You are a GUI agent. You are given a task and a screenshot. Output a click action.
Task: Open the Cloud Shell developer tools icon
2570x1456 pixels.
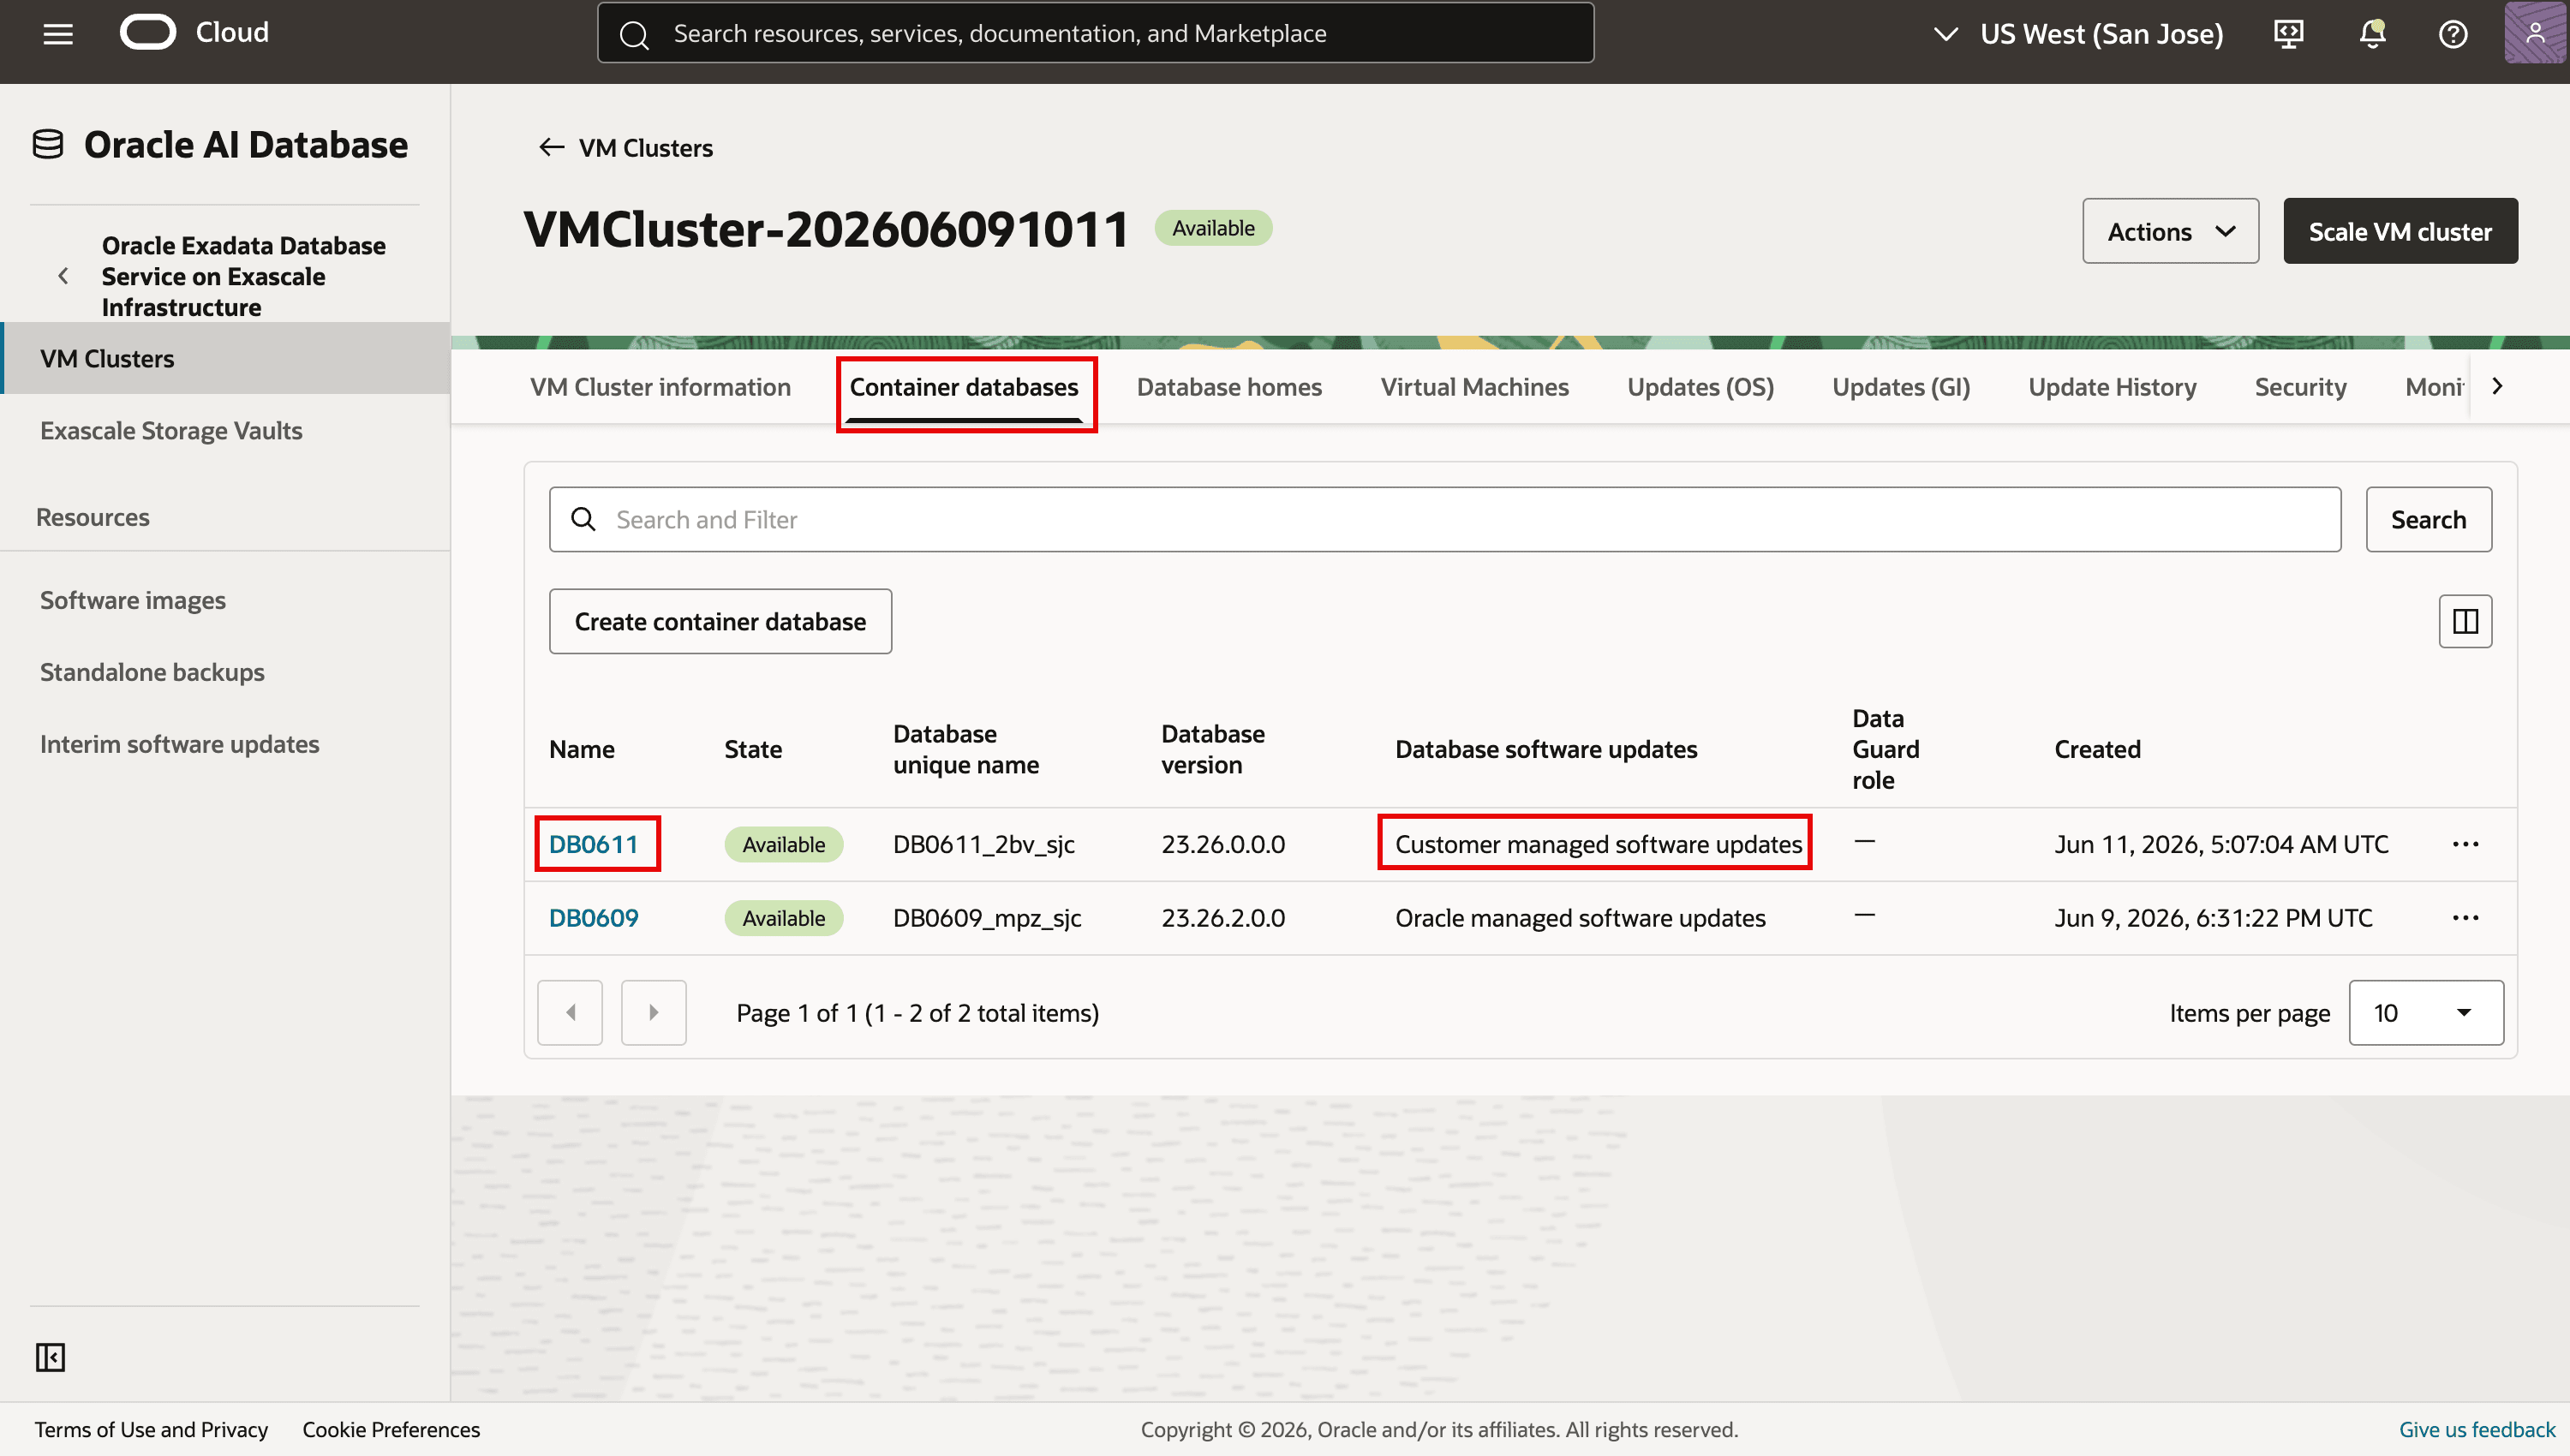(2288, 34)
